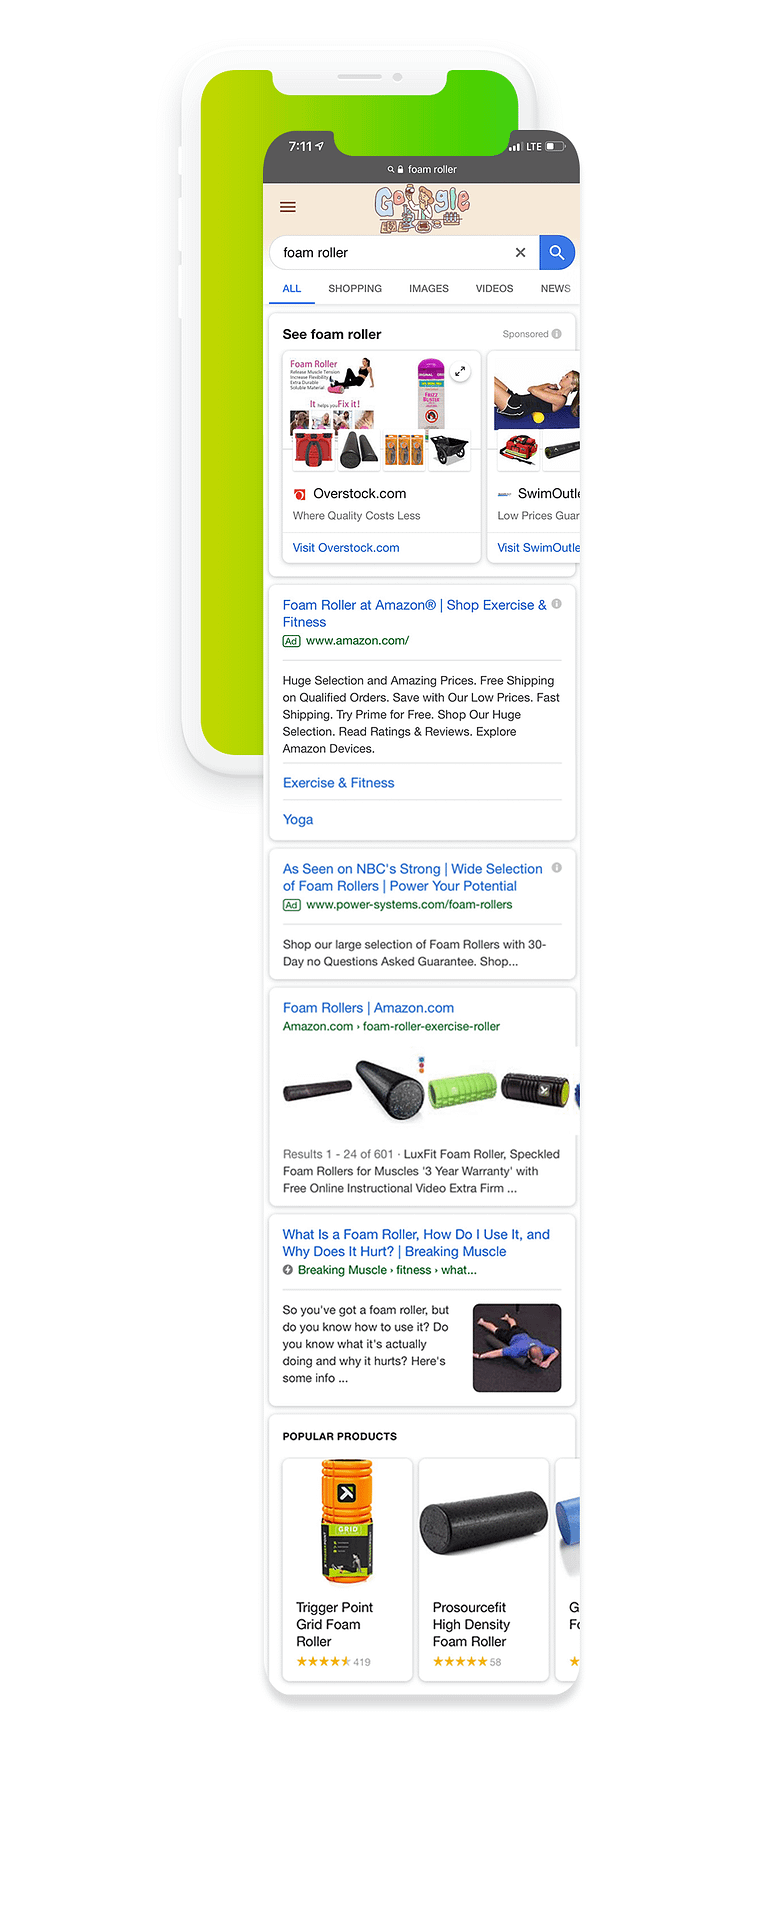Open Sponsored info icon
The width and height of the screenshot is (769, 1920).
click(x=557, y=334)
